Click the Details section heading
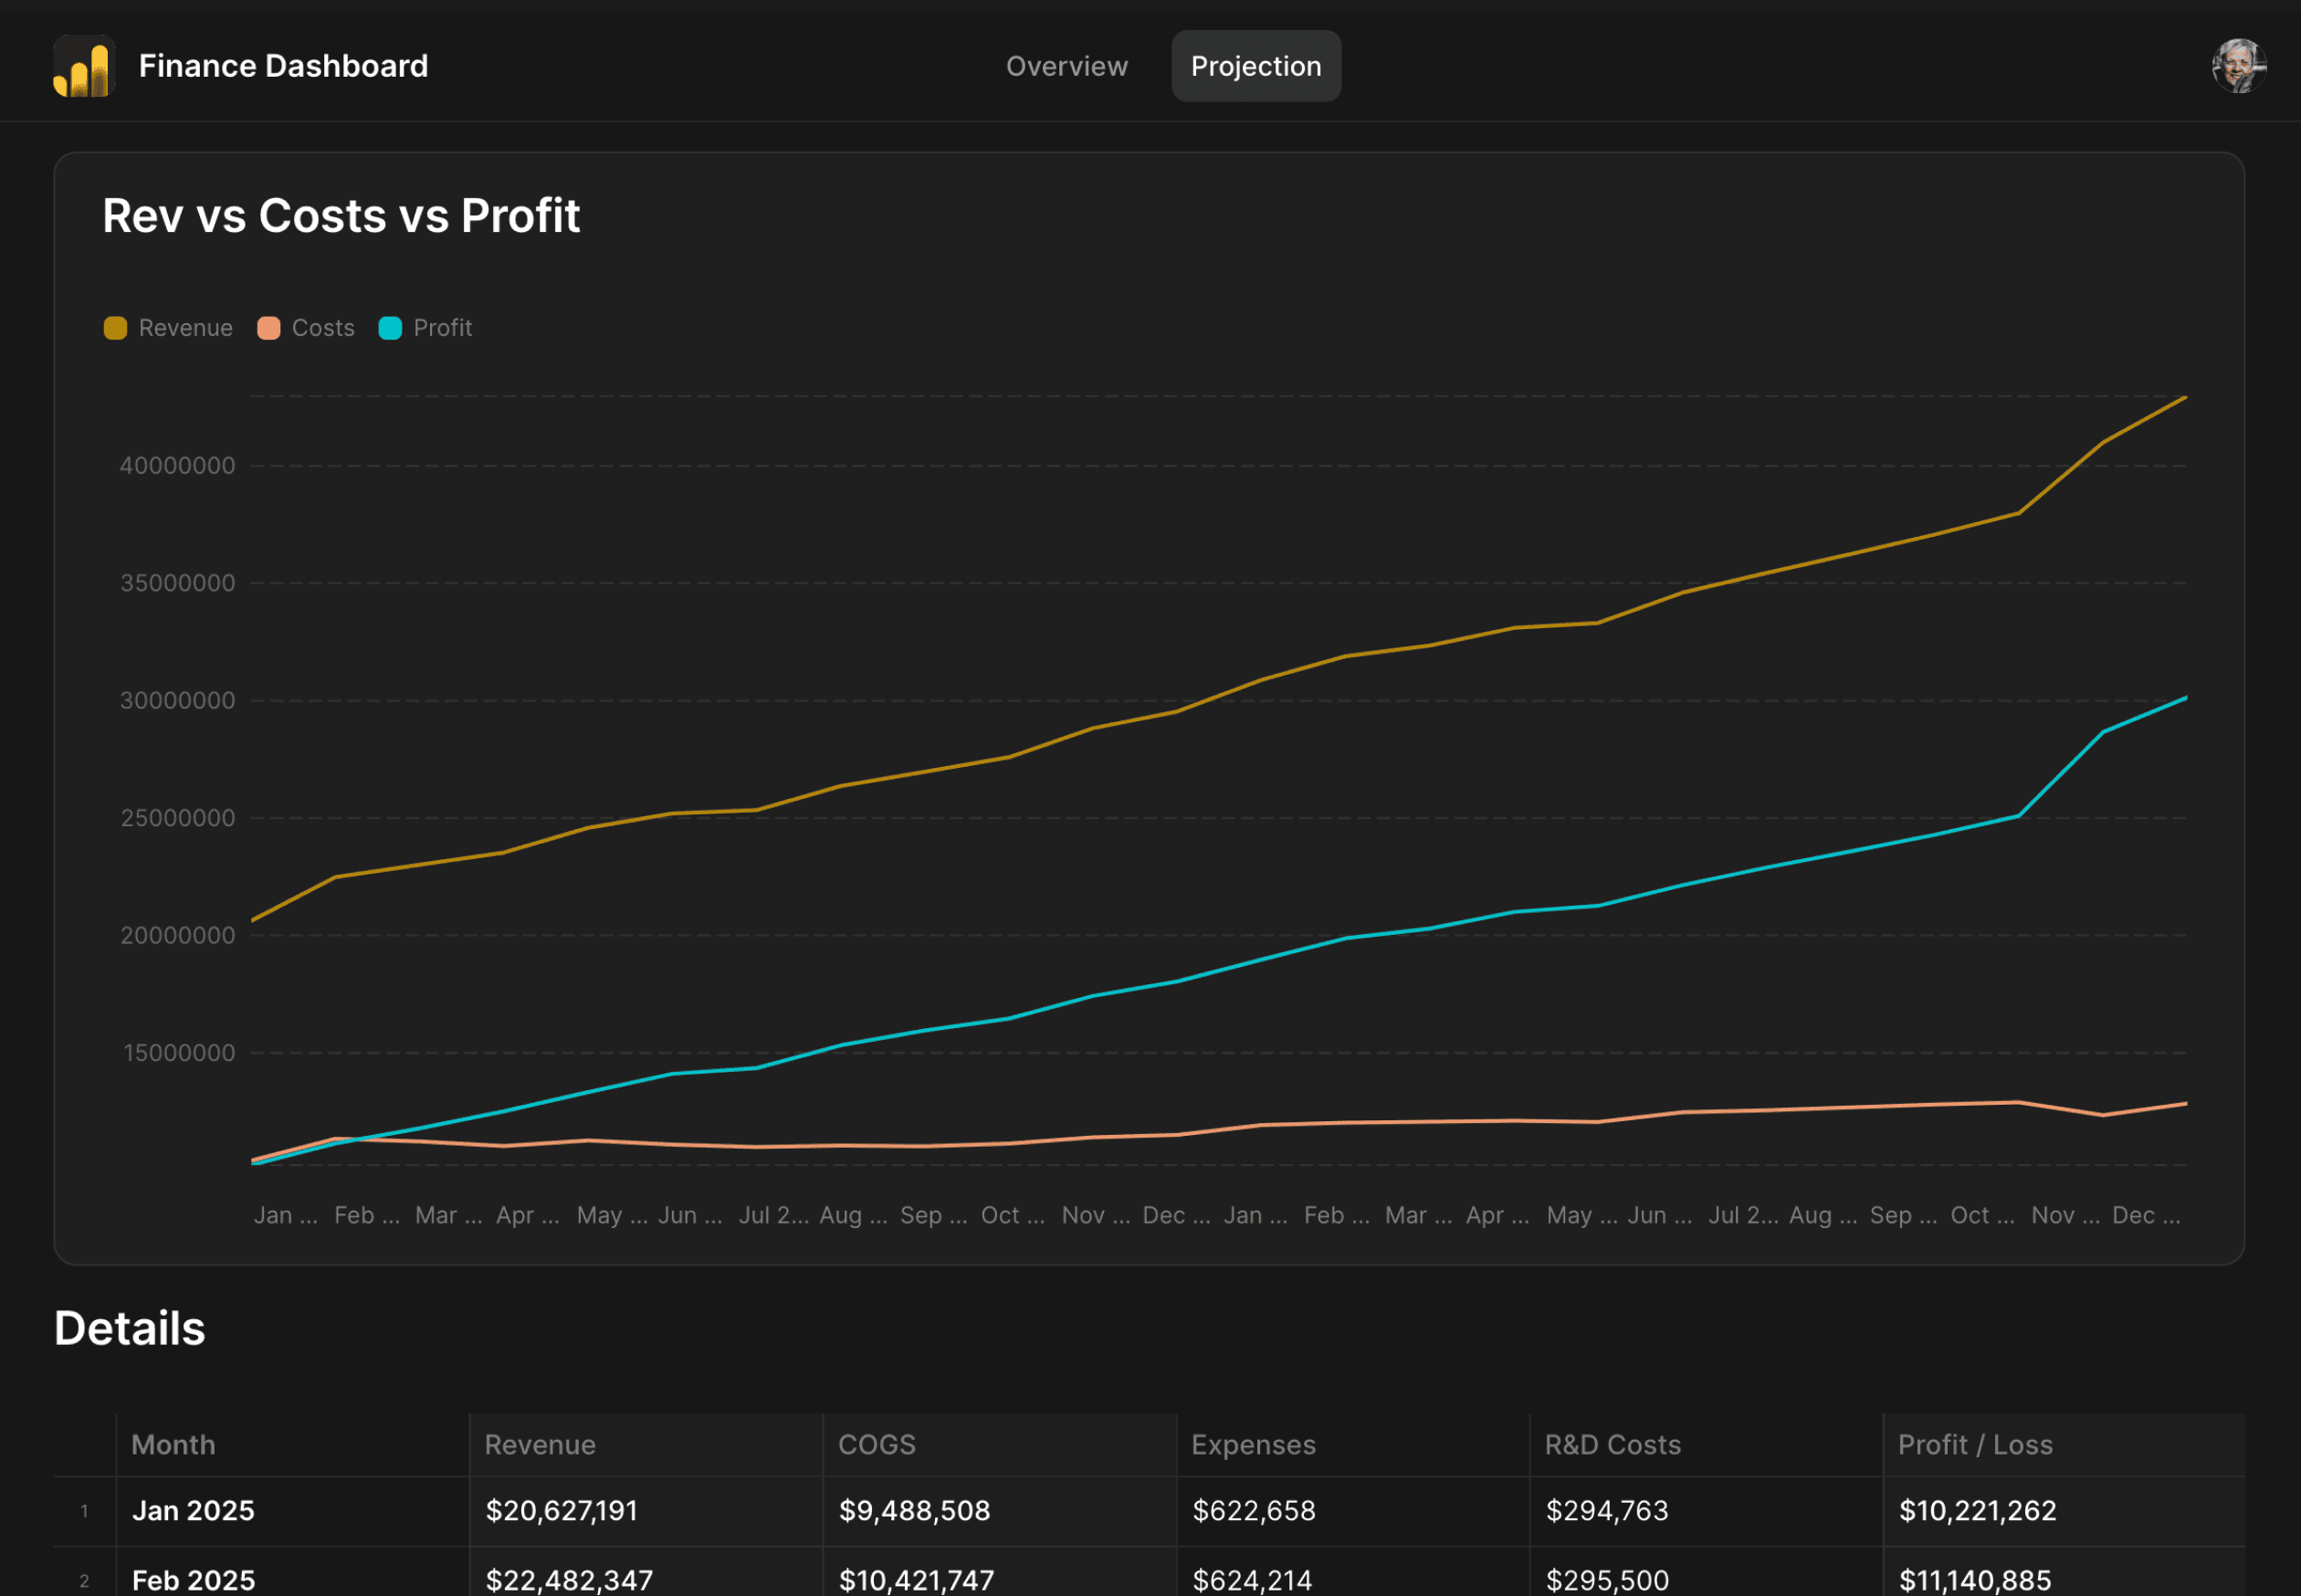 (x=130, y=1328)
